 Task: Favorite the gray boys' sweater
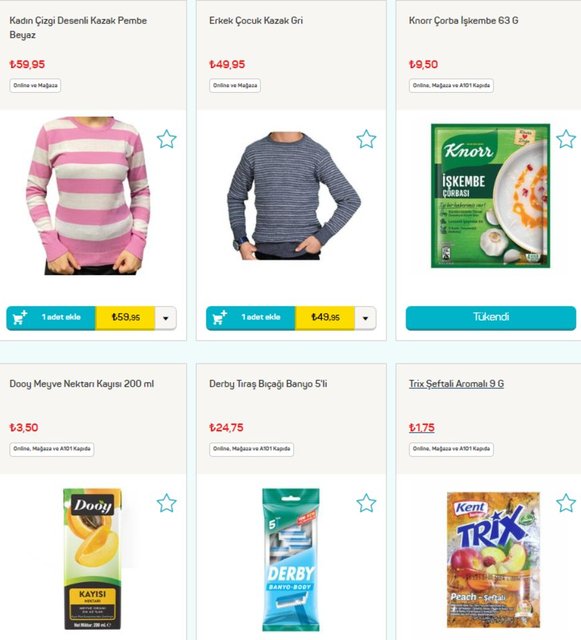coord(366,139)
